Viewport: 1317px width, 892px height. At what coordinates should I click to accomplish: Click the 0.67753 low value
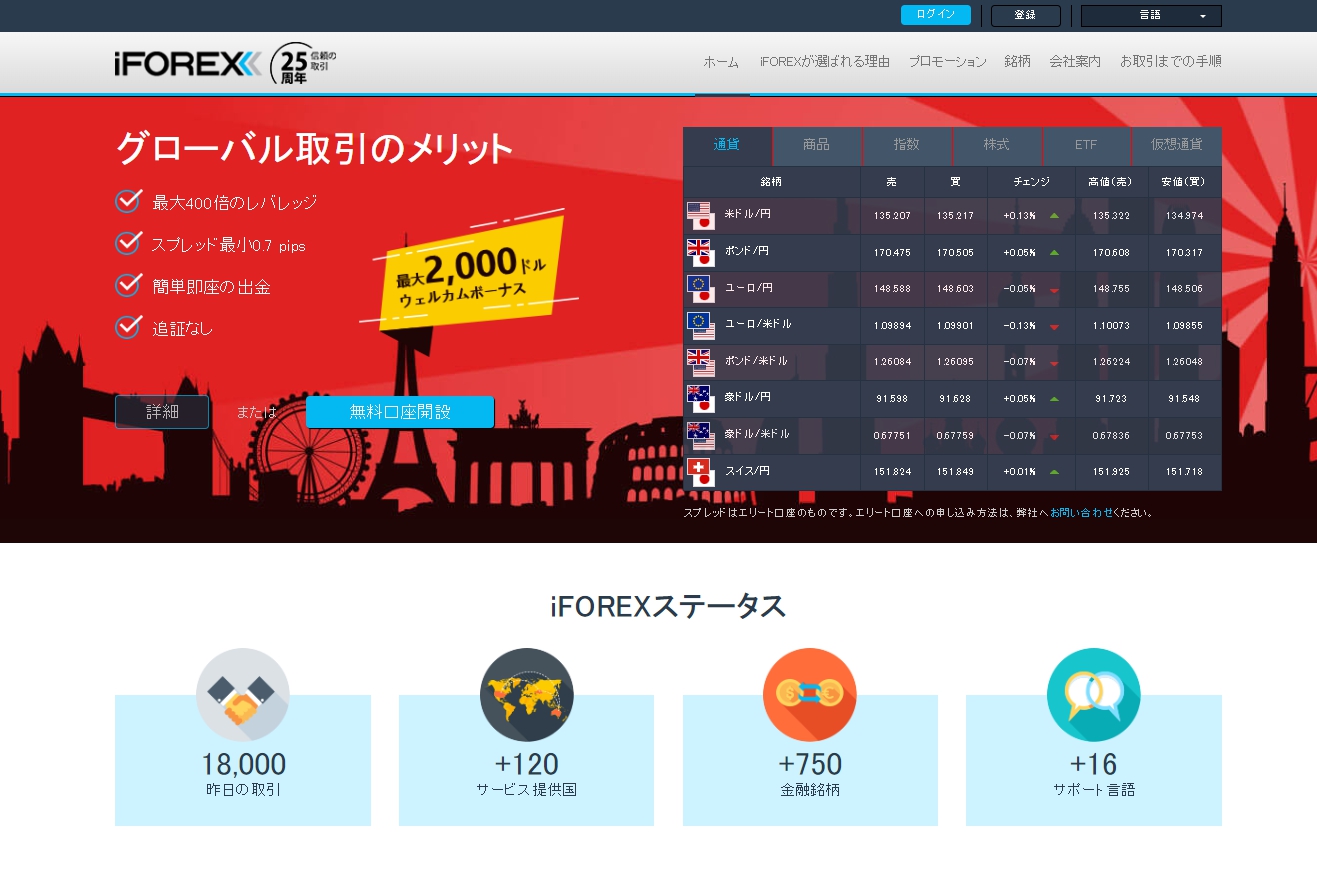pyautogui.click(x=1184, y=436)
